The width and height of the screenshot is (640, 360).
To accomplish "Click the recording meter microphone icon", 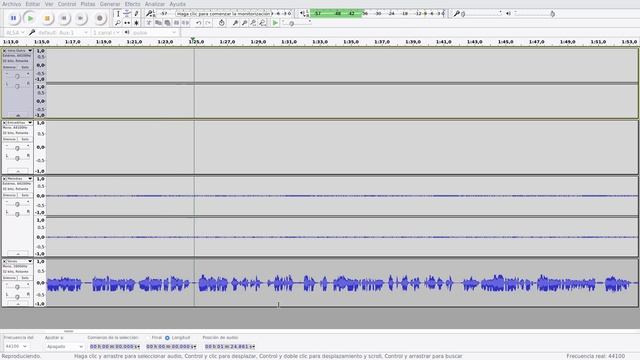I will 150,13.
